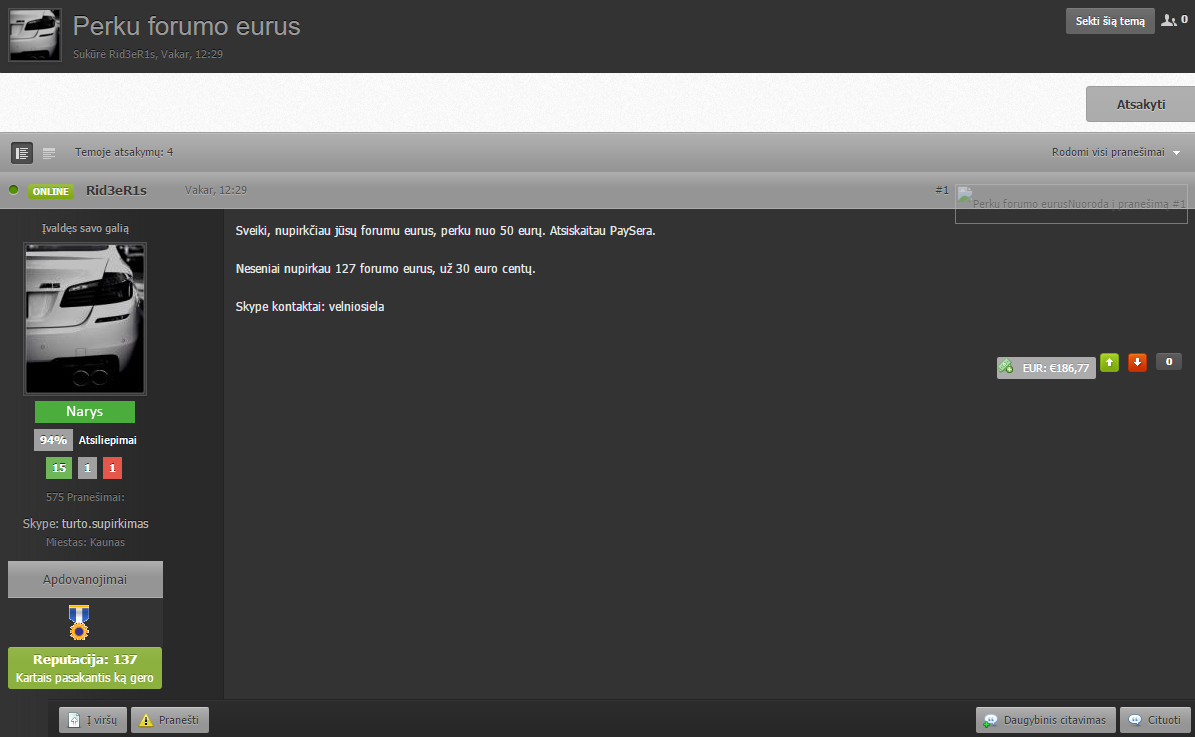Click the Atsakyti reply button
The width and height of the screenshot is (1195, 737).
1140,104
